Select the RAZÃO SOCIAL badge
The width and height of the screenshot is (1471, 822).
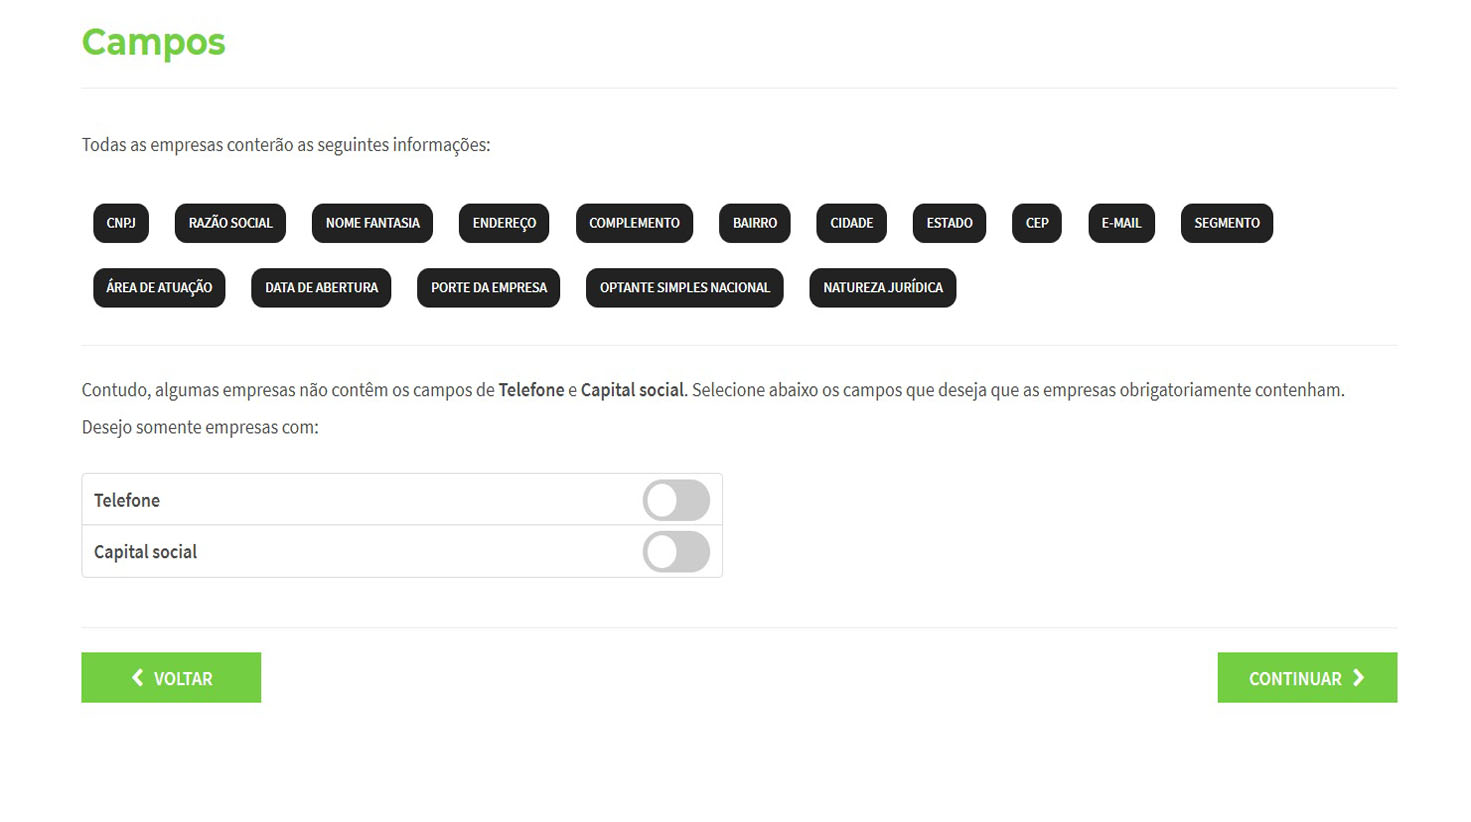coord(230,223)
